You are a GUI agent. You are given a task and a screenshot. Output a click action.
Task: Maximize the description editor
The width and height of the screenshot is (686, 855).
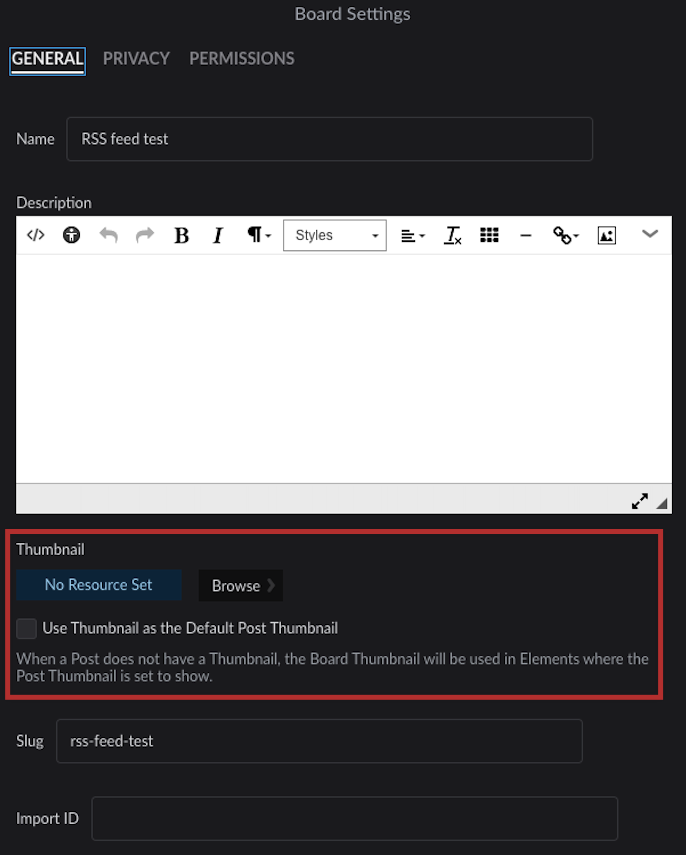tap(640, 501)
